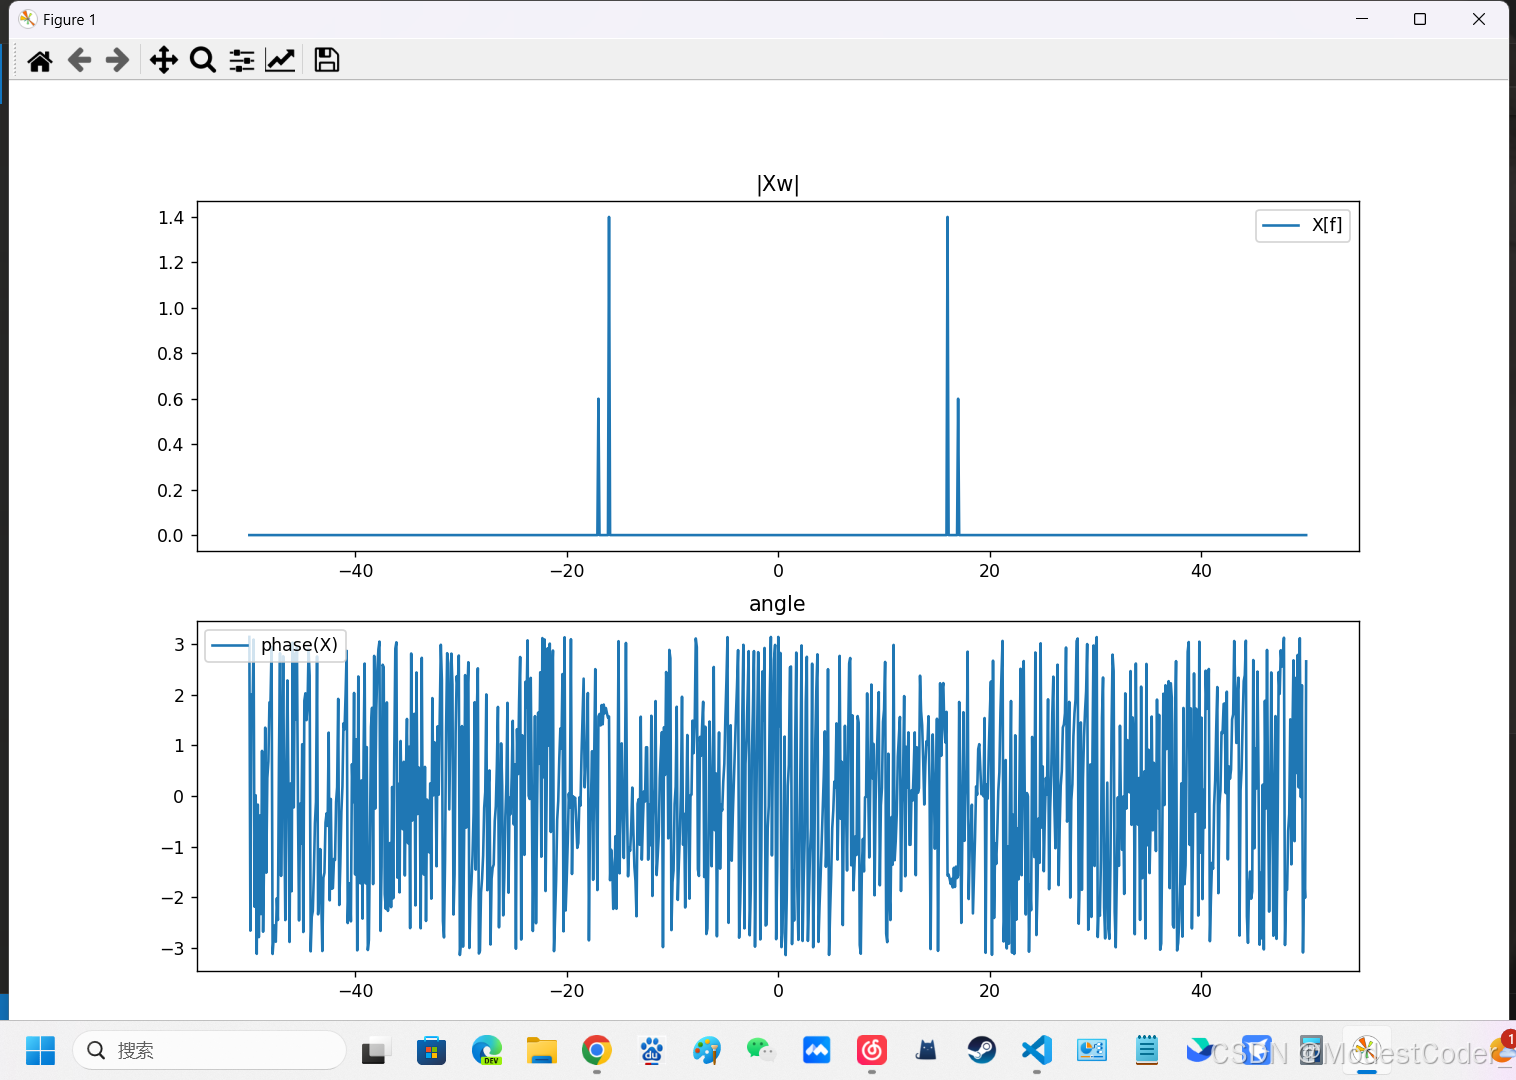Open the Windows Start menu
This screenshot has height=1080, width=1516.
coord(40,1050)
